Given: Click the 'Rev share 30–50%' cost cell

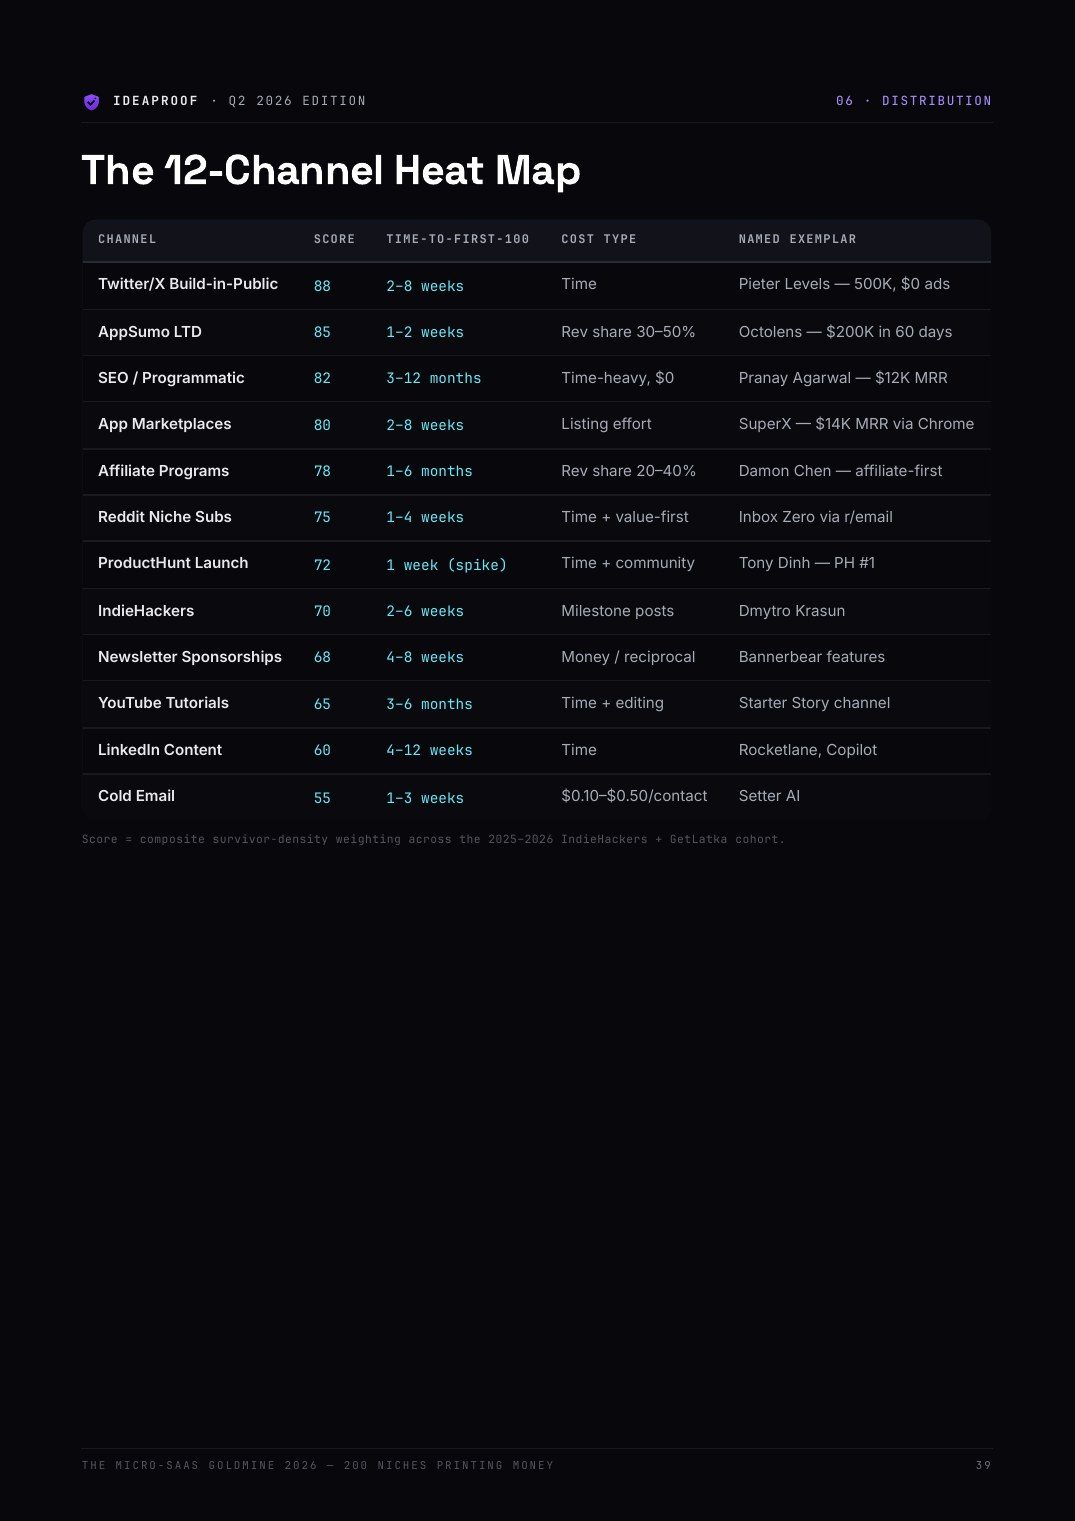Looking at the screenshot, I should (628, 332).
